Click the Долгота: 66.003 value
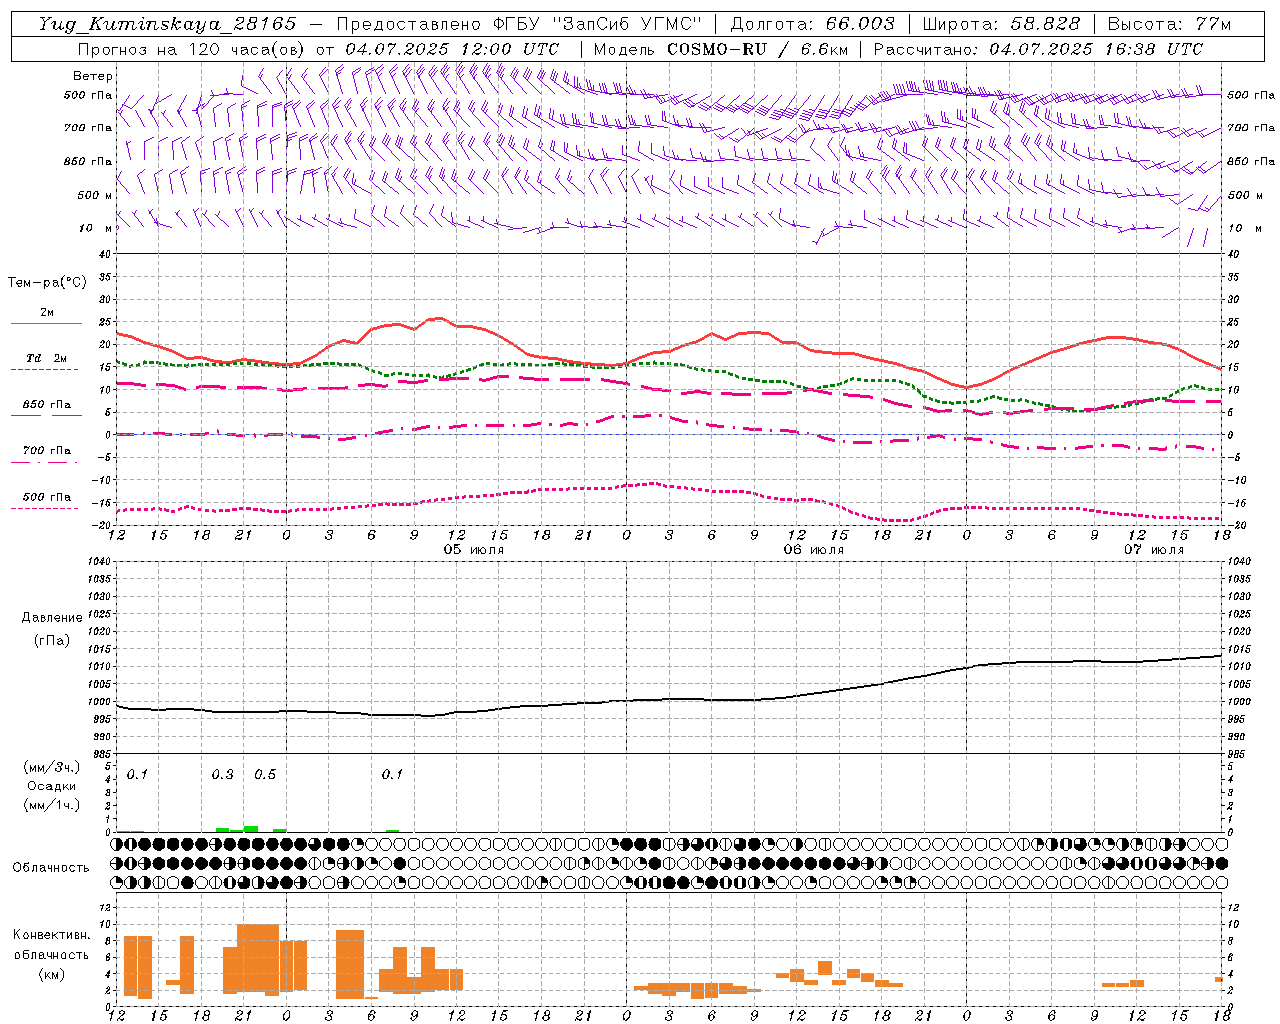The width and height of the screenshot is (1280, 1024). click(813, 24)
